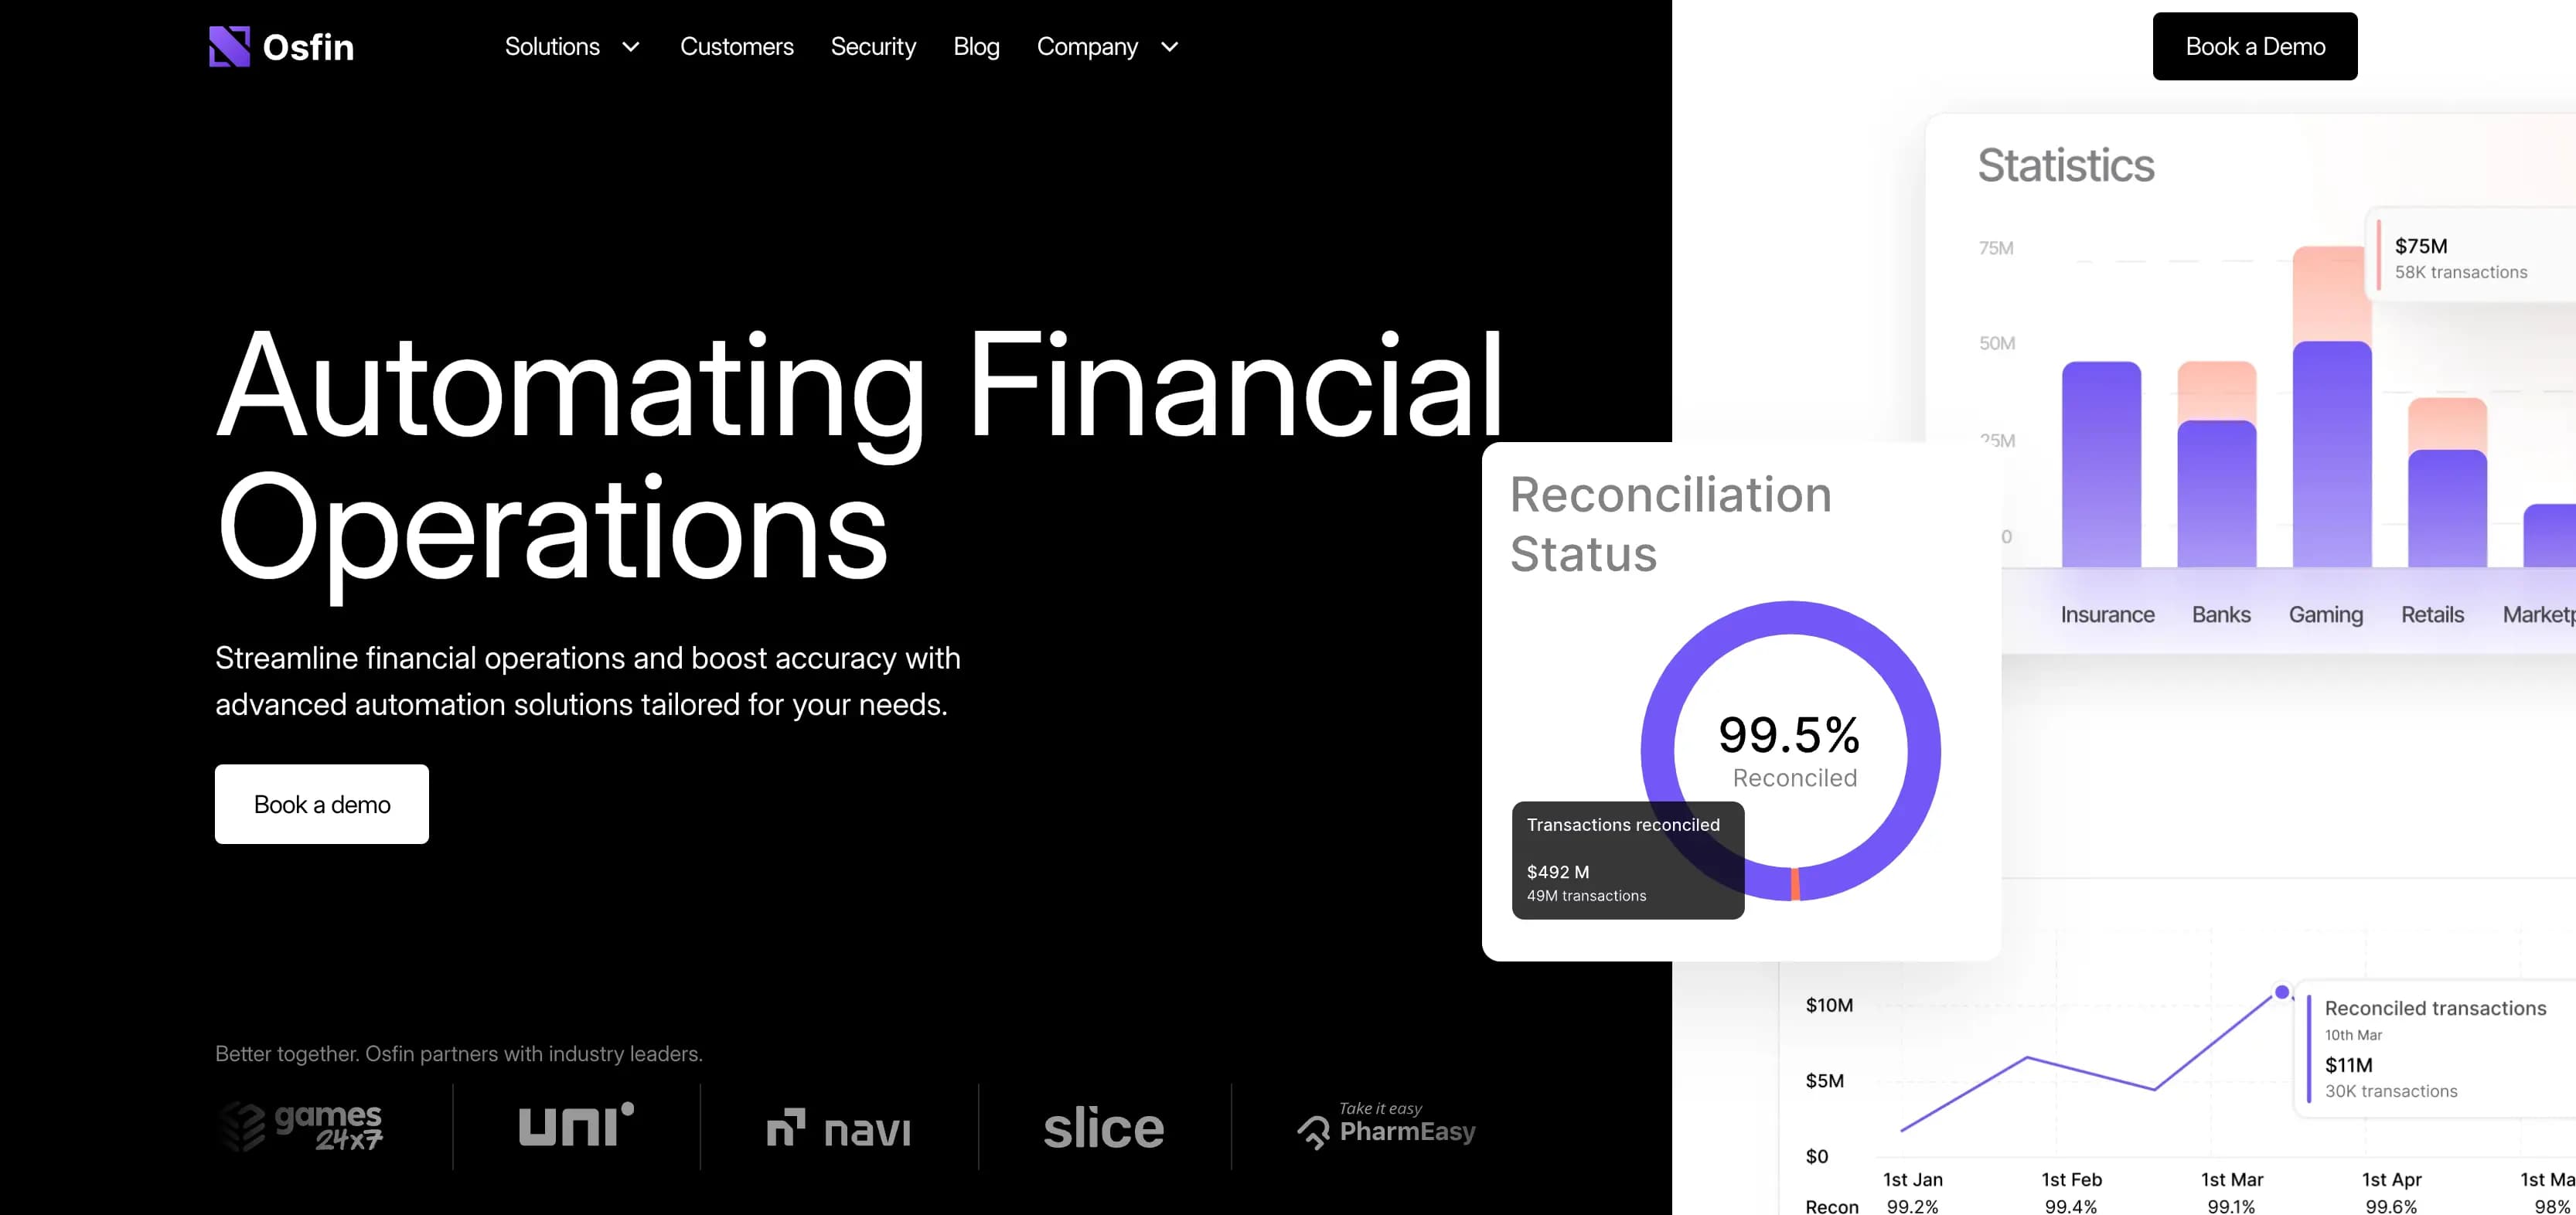The height and width of the screenshot is (1215, 2576).
Task: Click the games24x7 partner logo
Action: click(301, 1127)
